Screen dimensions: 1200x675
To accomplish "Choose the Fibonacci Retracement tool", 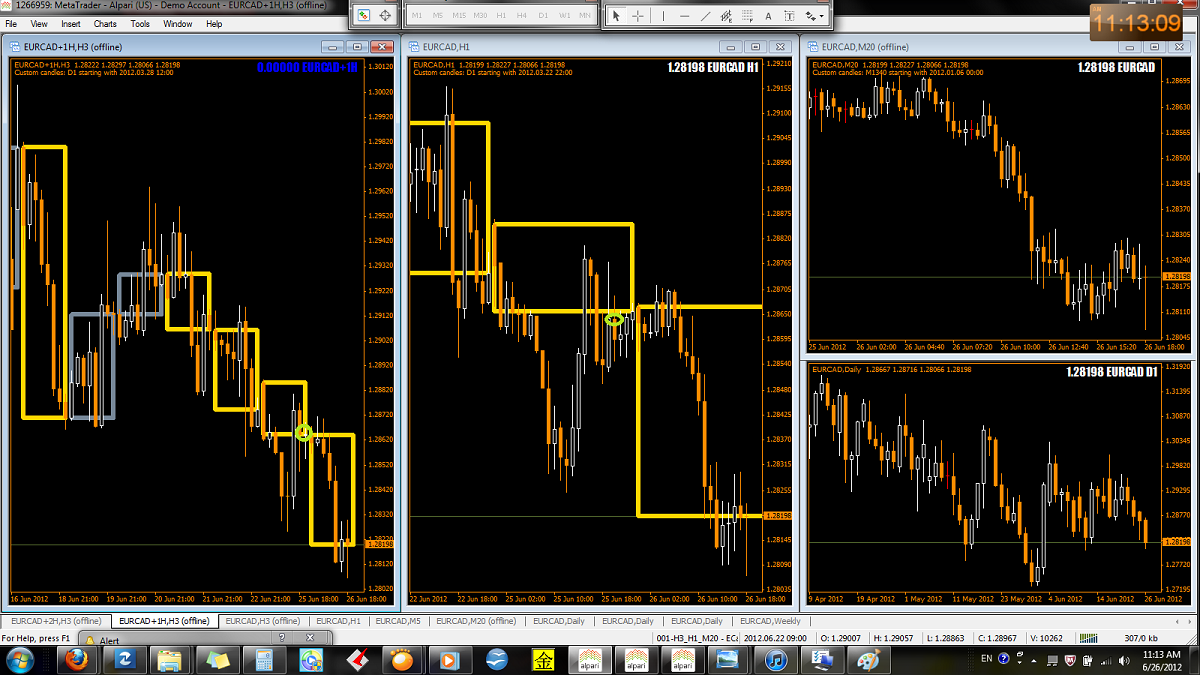I will [747, 16].
